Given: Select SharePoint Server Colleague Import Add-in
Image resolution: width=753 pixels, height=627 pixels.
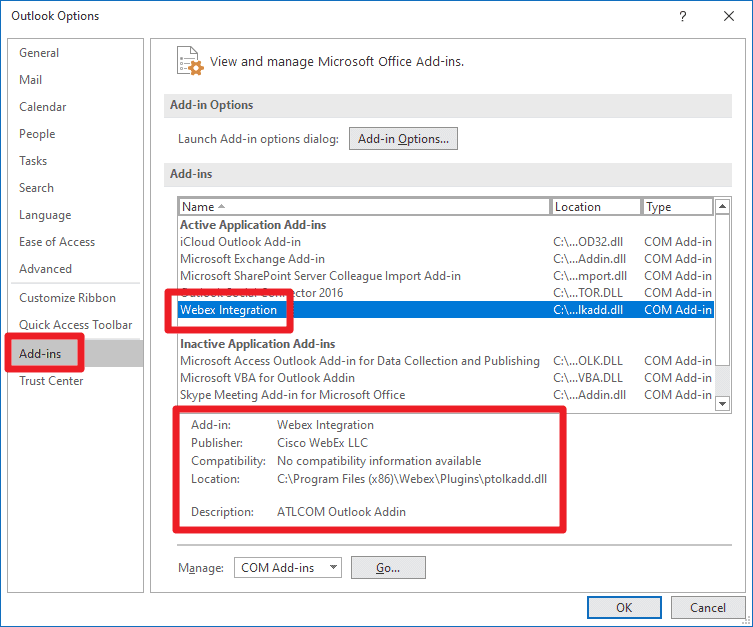Looking at the screenshot, I should pos(446,276).
